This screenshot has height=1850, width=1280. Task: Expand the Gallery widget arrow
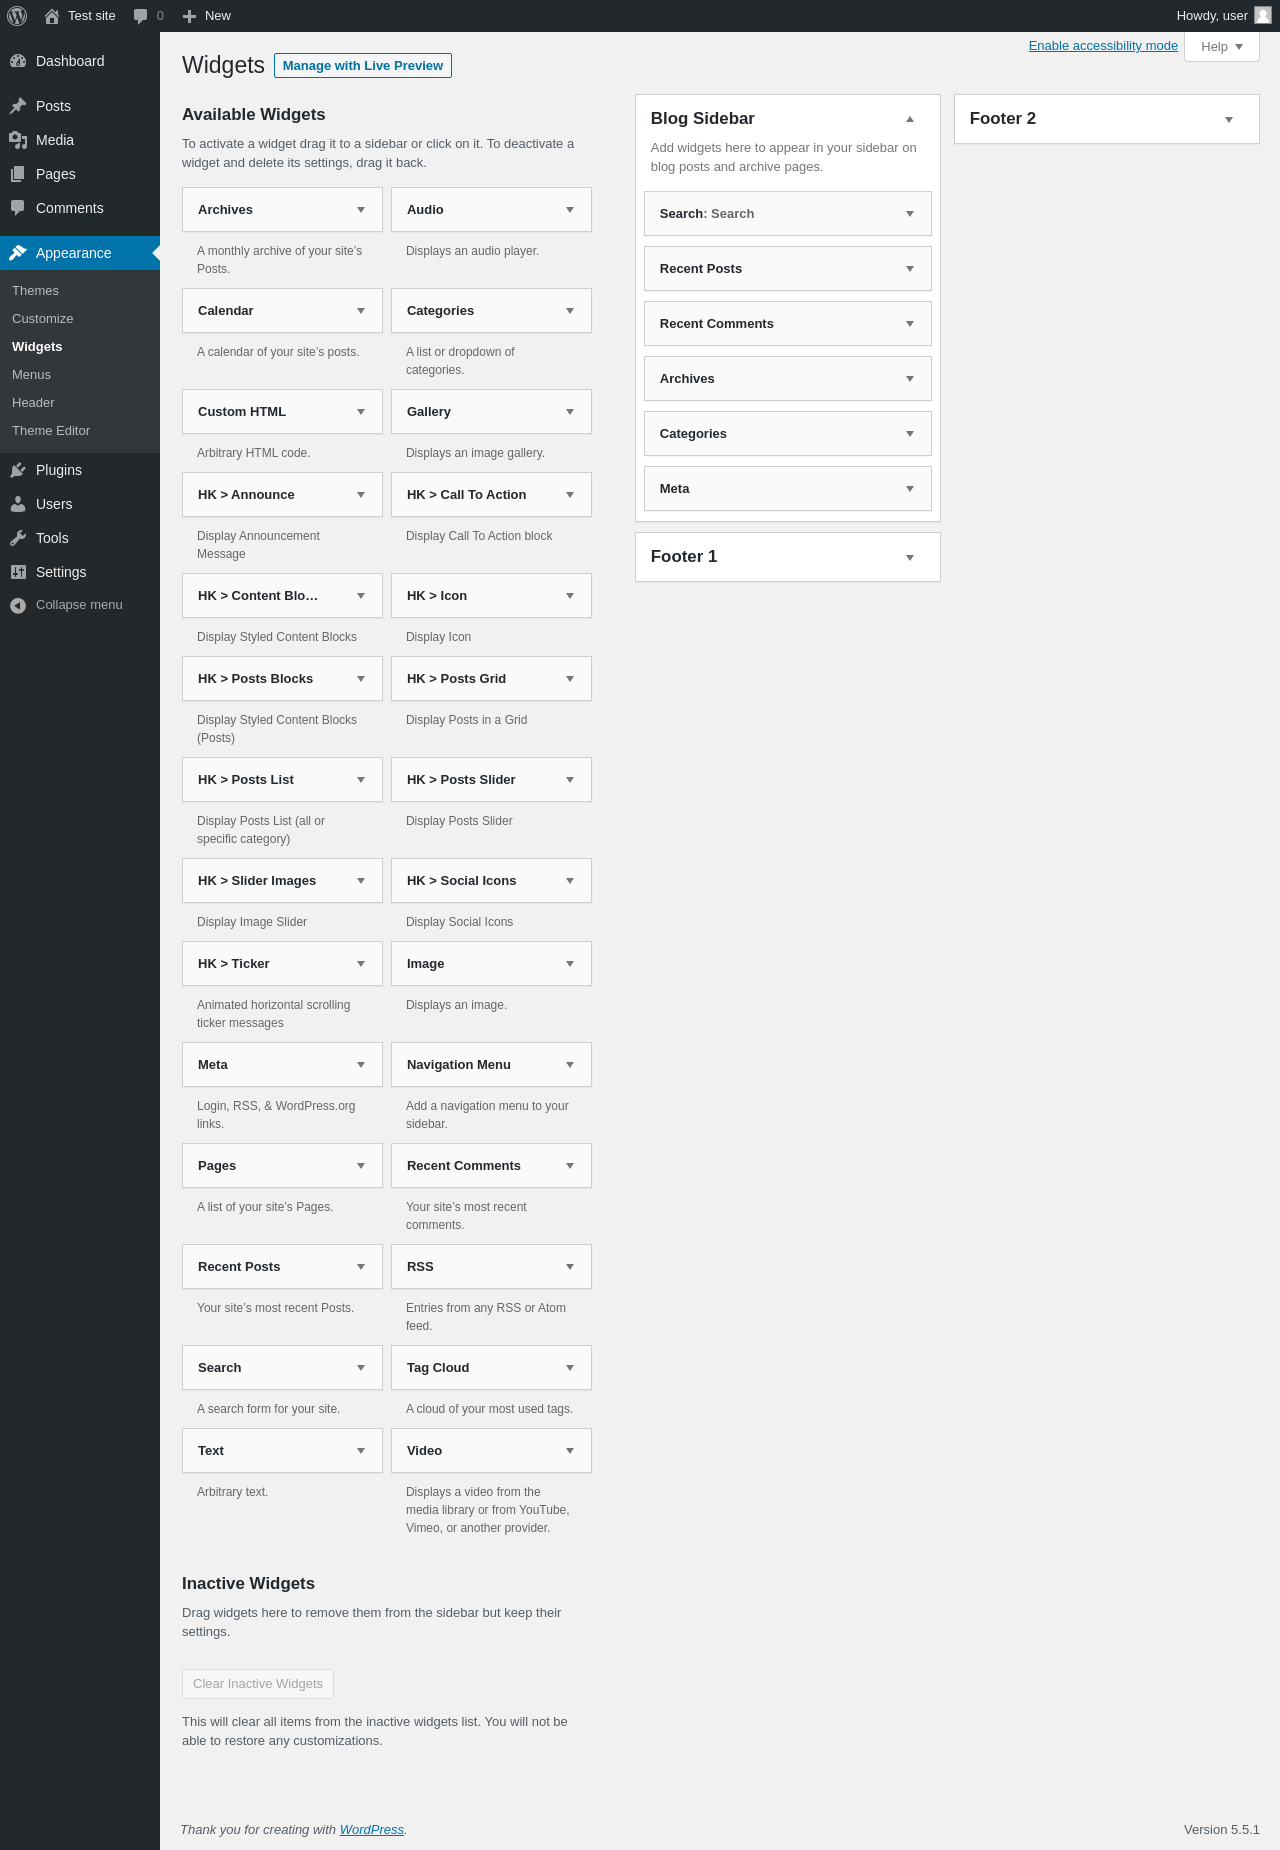(x=570, y=412)
